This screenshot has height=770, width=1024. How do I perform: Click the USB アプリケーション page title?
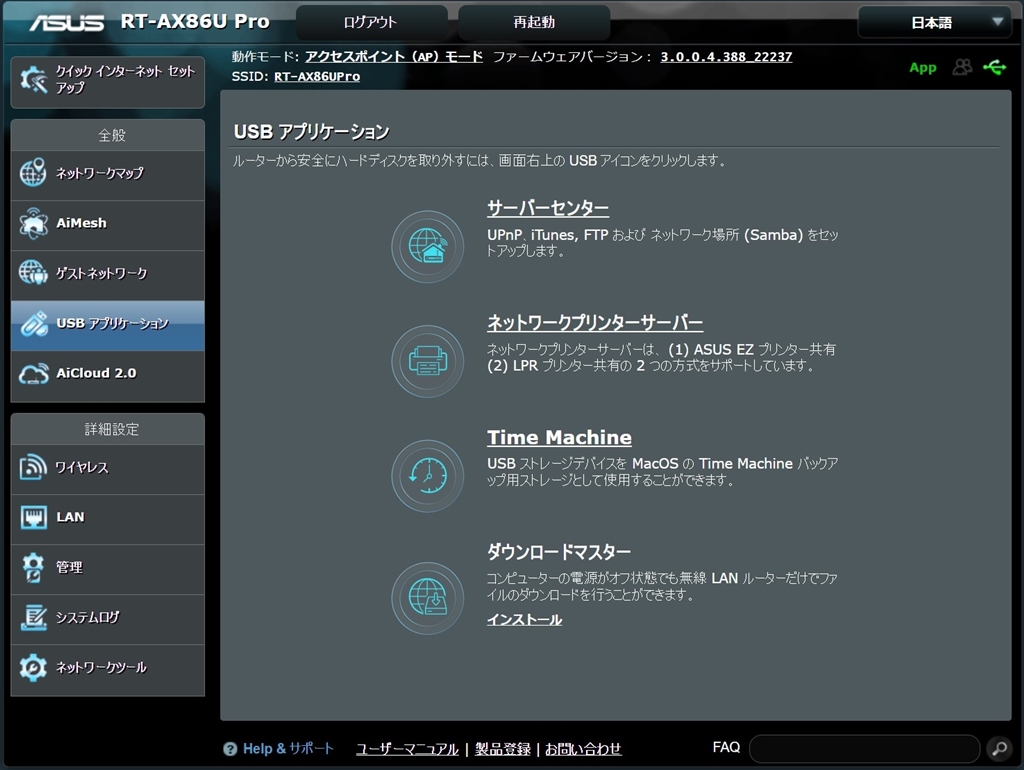pos(312,132)
